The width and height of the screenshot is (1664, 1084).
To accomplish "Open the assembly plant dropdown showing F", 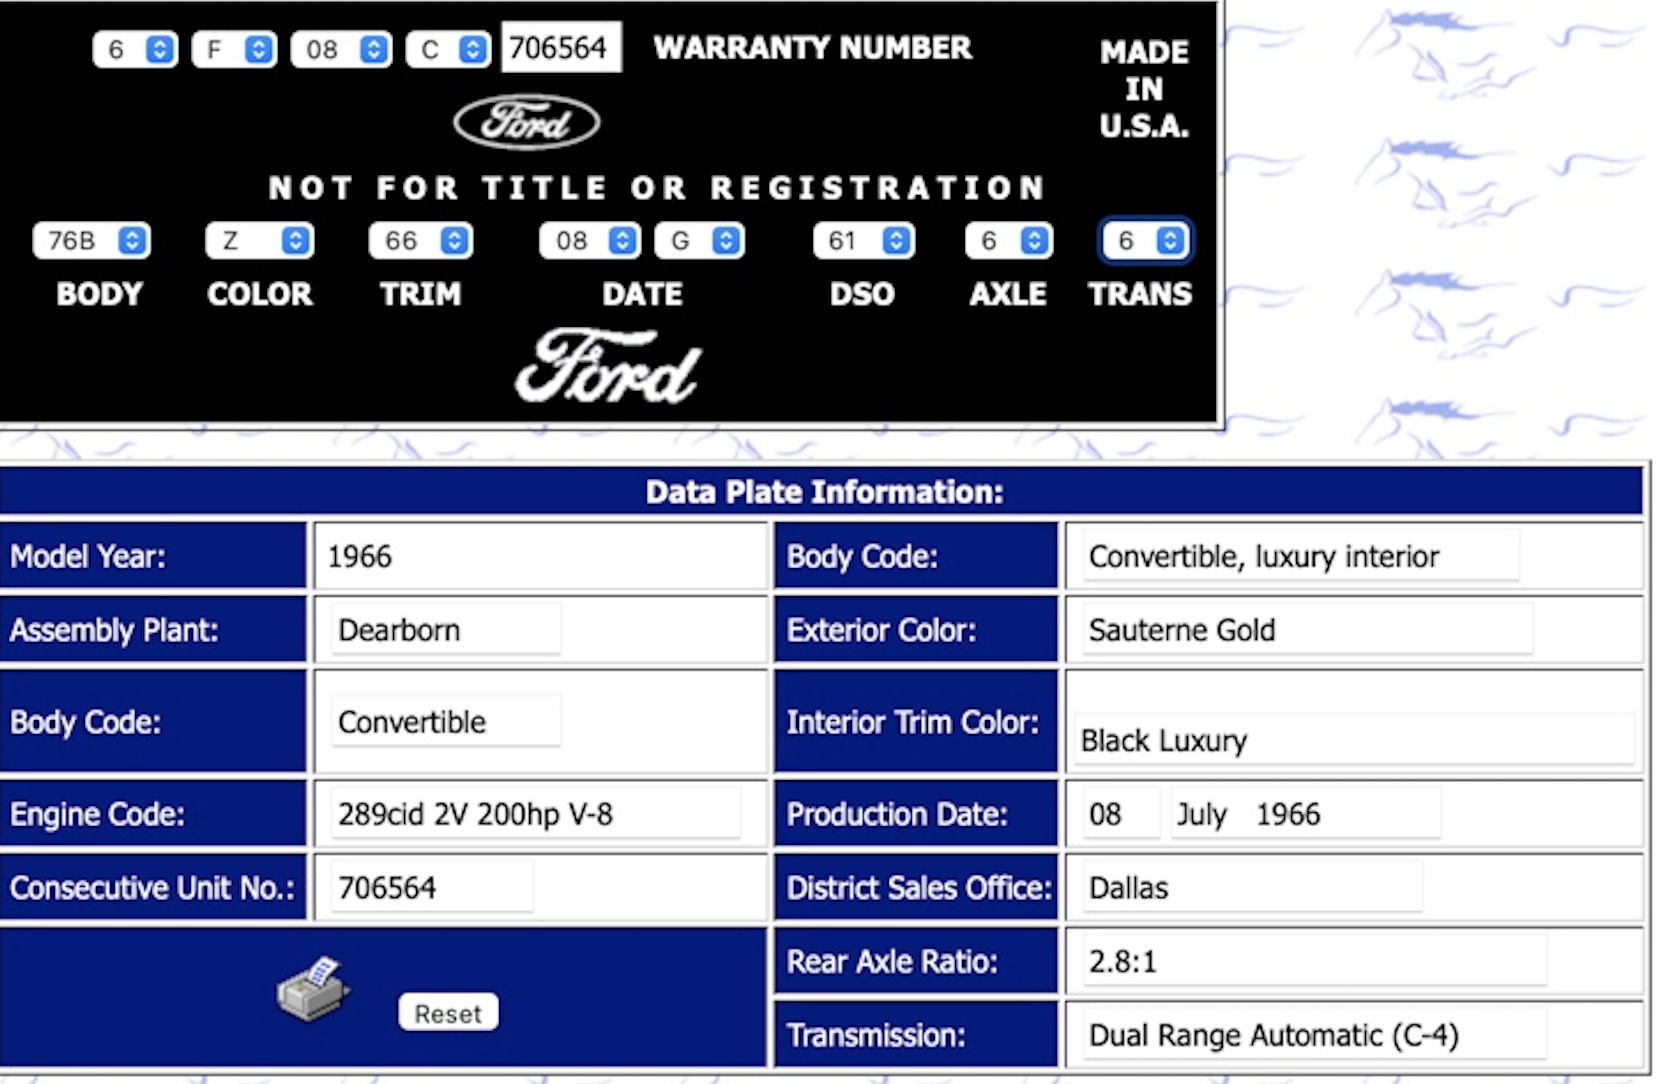I will click(x=235, y=49).
